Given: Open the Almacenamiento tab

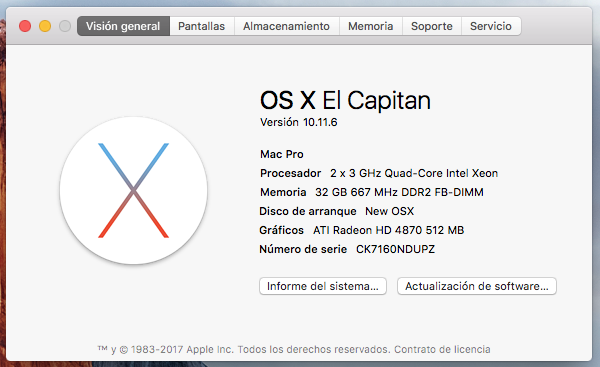Looking at the screenshot, I should pos(287,26).
